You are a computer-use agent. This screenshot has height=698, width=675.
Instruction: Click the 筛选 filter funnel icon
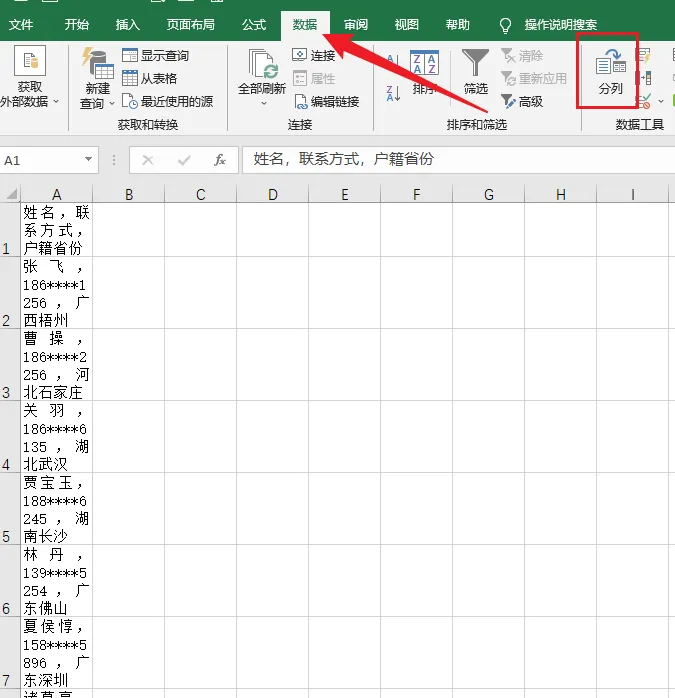[x=475, y=63]
